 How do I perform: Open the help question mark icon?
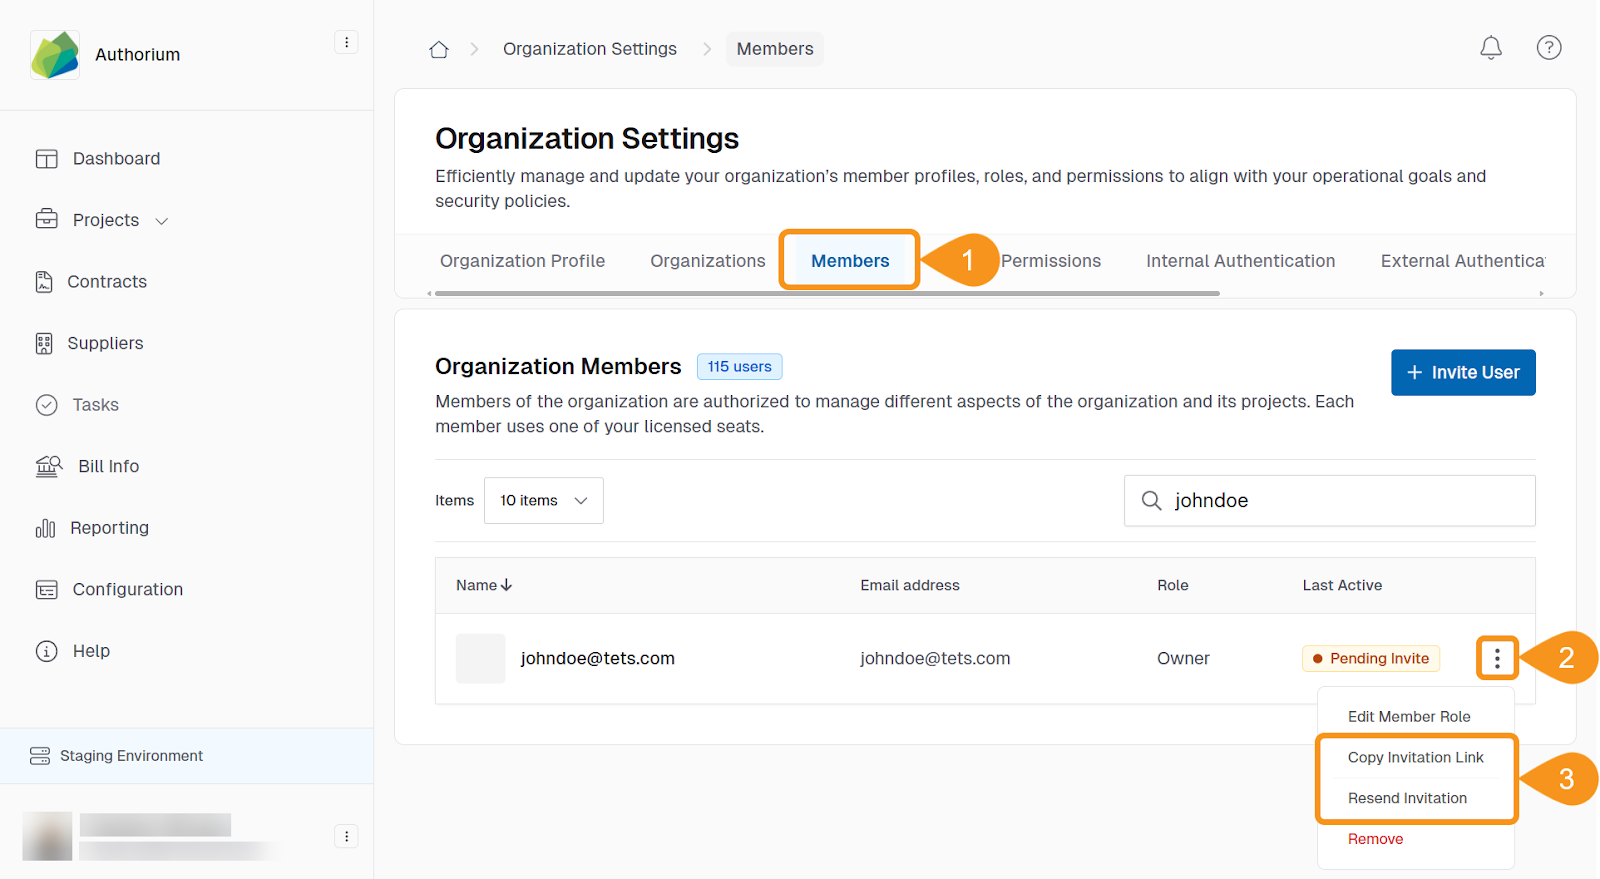click(x=1548, y=48)
